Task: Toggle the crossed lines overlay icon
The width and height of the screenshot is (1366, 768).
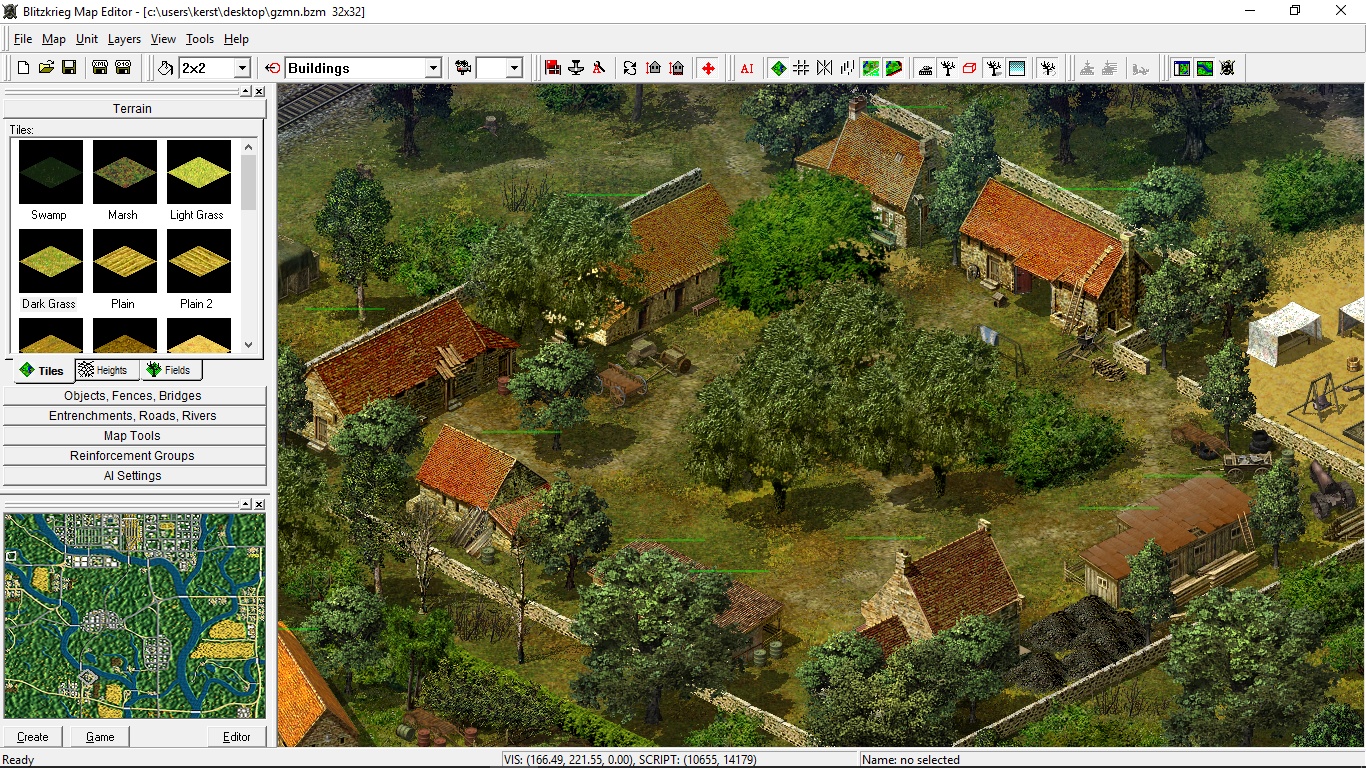Action: (x=824, y=68)
